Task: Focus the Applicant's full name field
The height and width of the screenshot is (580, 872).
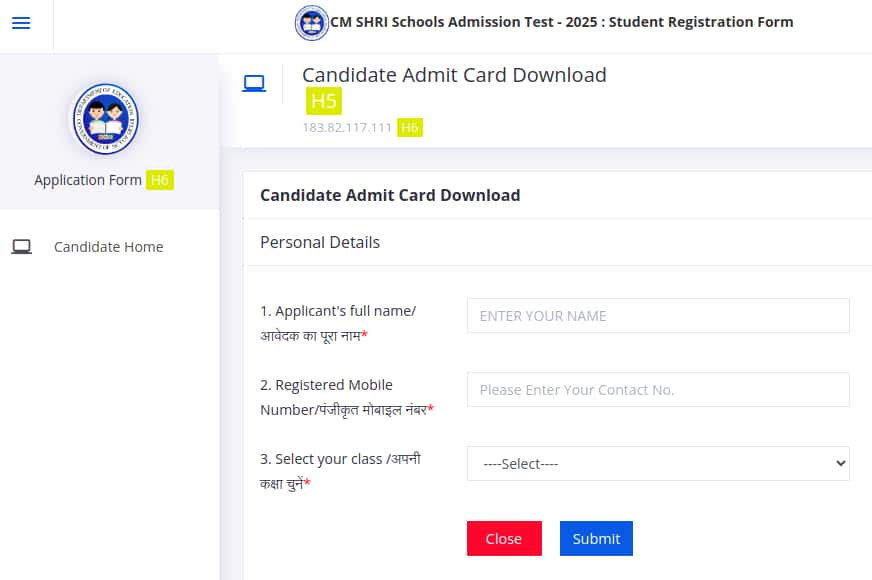Action: tap(657, 316)
